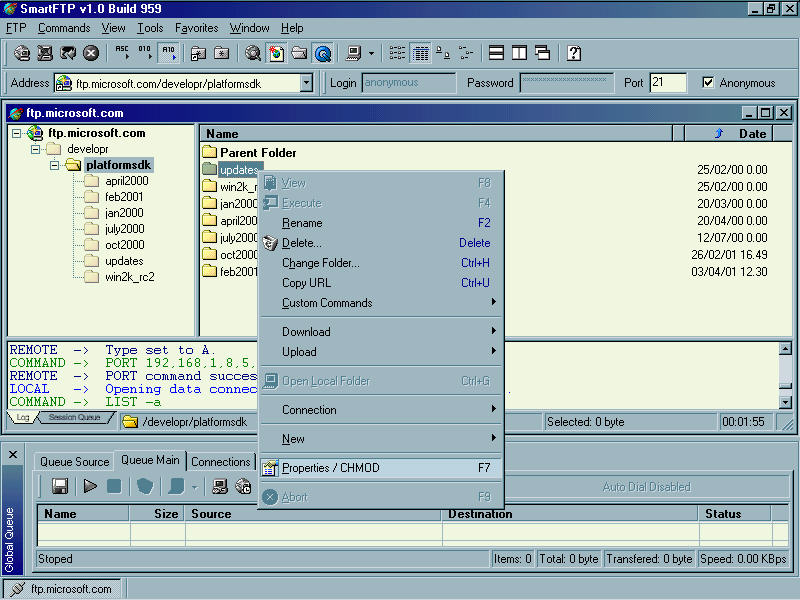The height and width of the screenshot is (600, 800).
Task: Open the Queue Source tab
Action: pos(74,462)
